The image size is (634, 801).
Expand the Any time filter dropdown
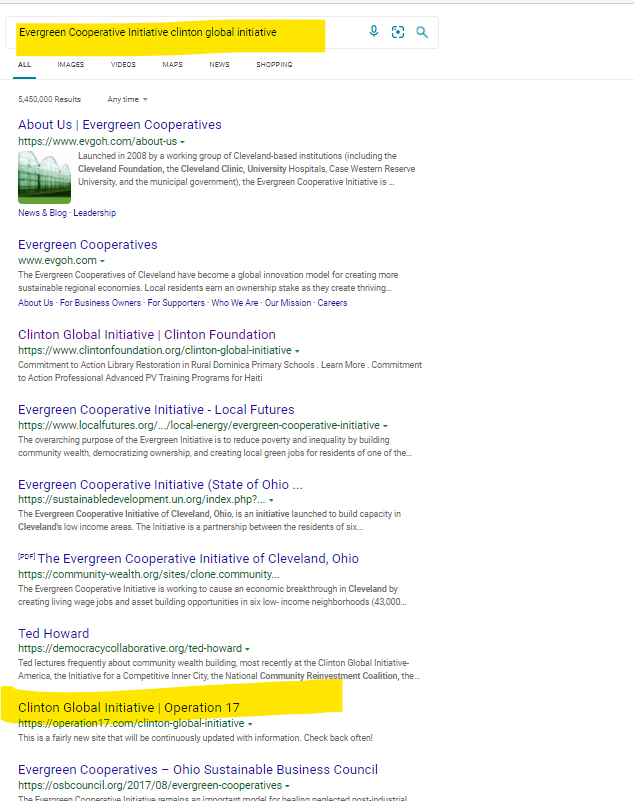[127, 99]
